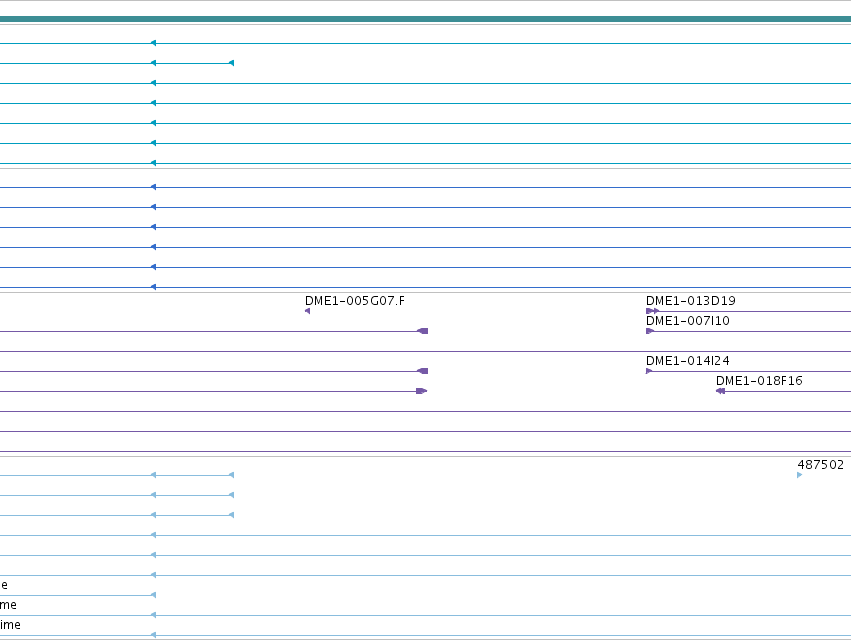Click purple exon block on DME1-014I24 row
The image size is (851, 640).
pos(422,371)
